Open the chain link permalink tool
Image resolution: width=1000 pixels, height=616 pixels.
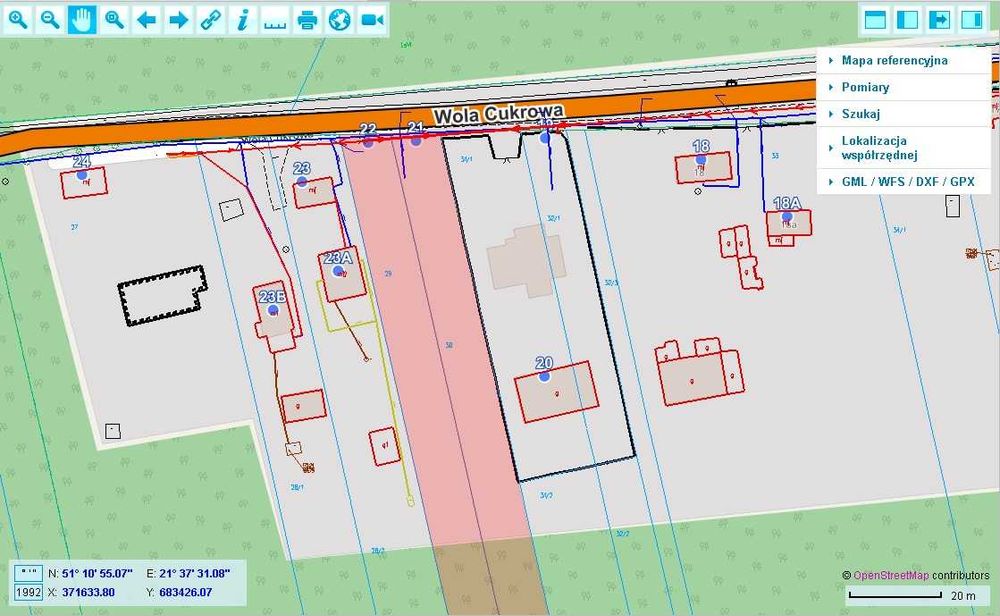coord(210,20)
